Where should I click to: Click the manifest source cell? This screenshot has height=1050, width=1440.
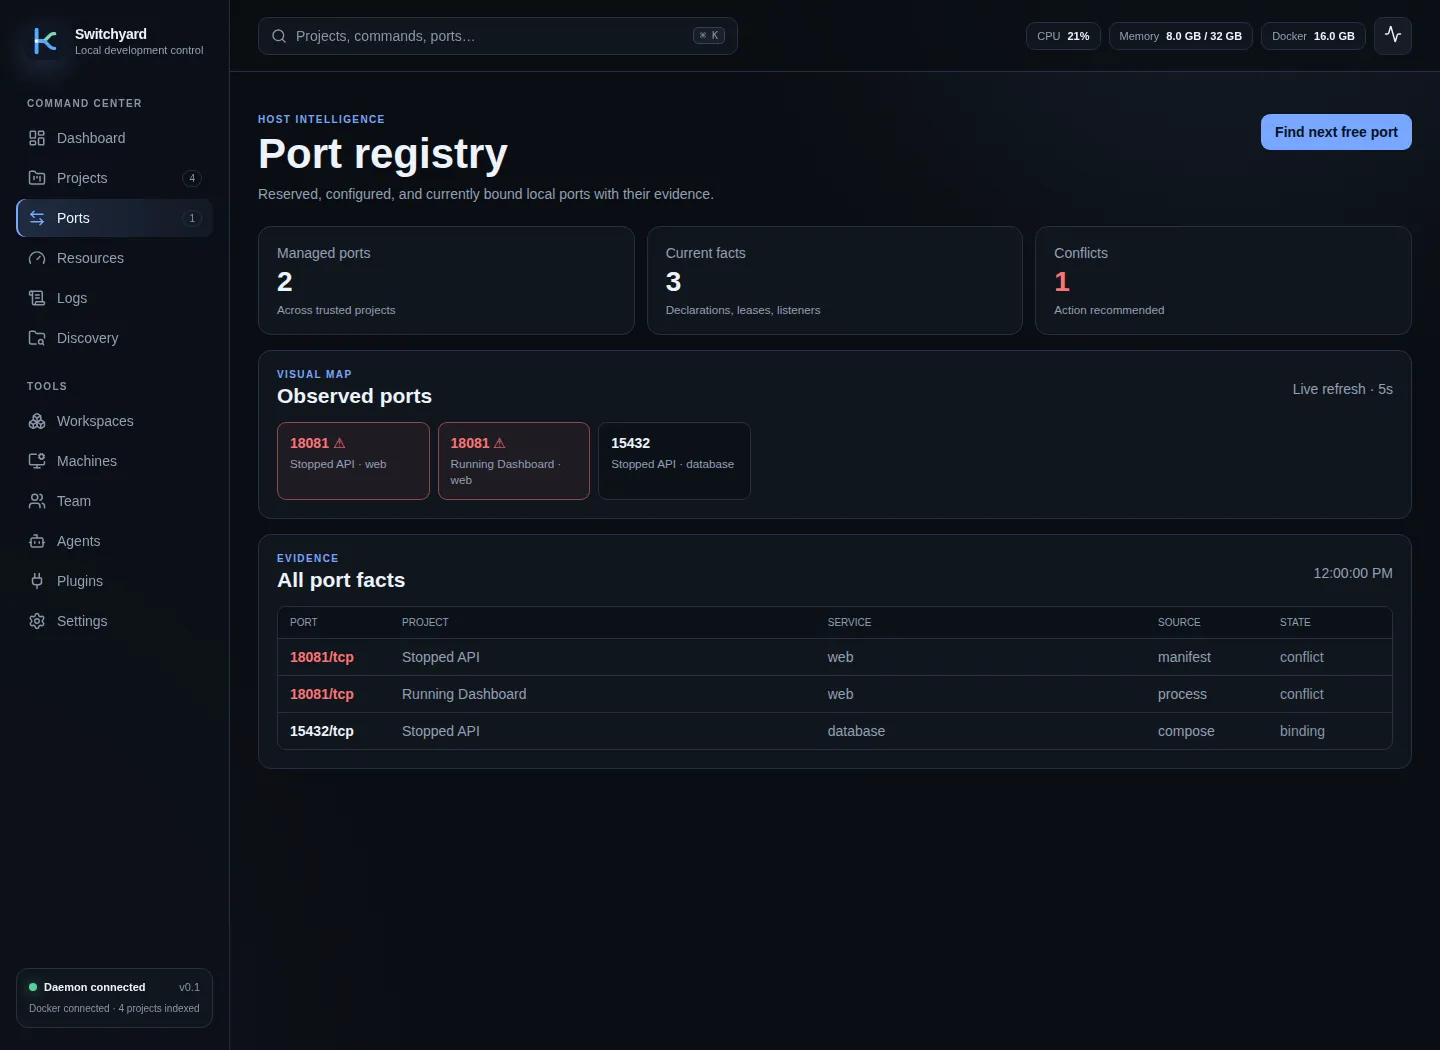[x=1184, y=657]
